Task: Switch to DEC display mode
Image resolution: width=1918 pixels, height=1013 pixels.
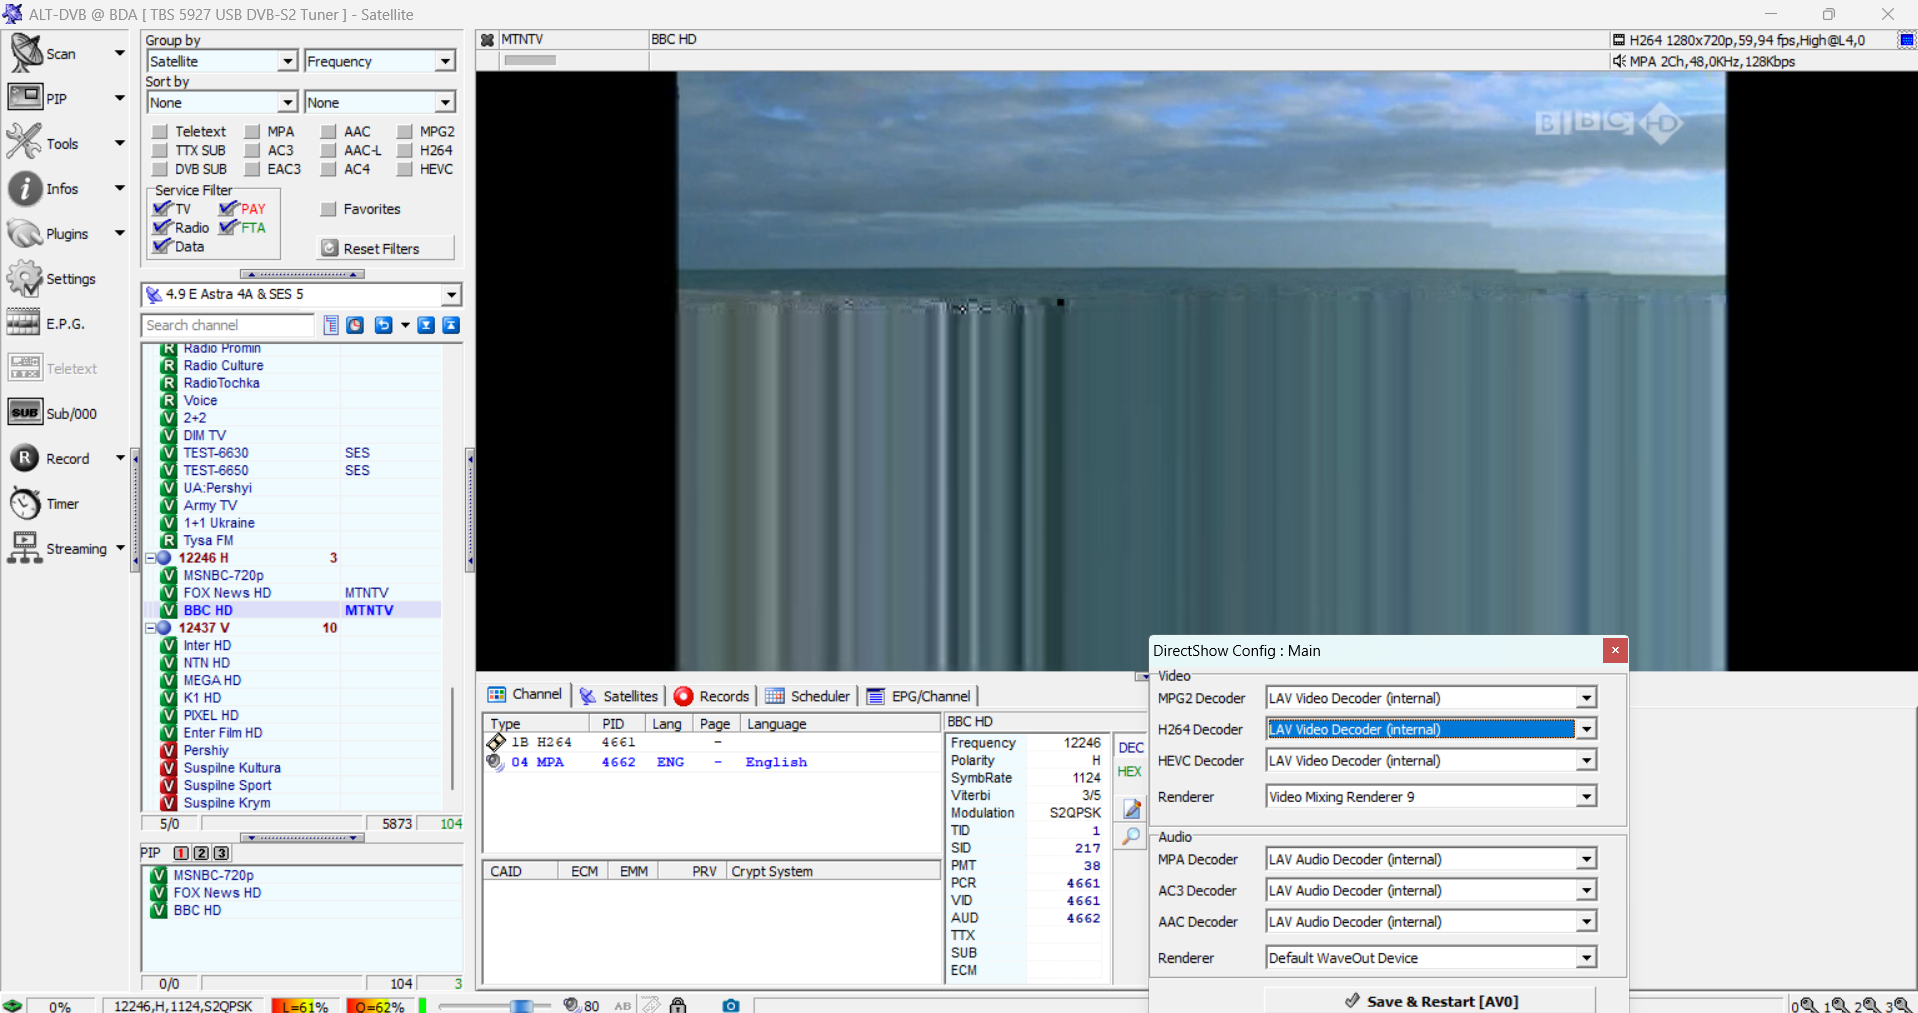Action: coord(1130,748)
